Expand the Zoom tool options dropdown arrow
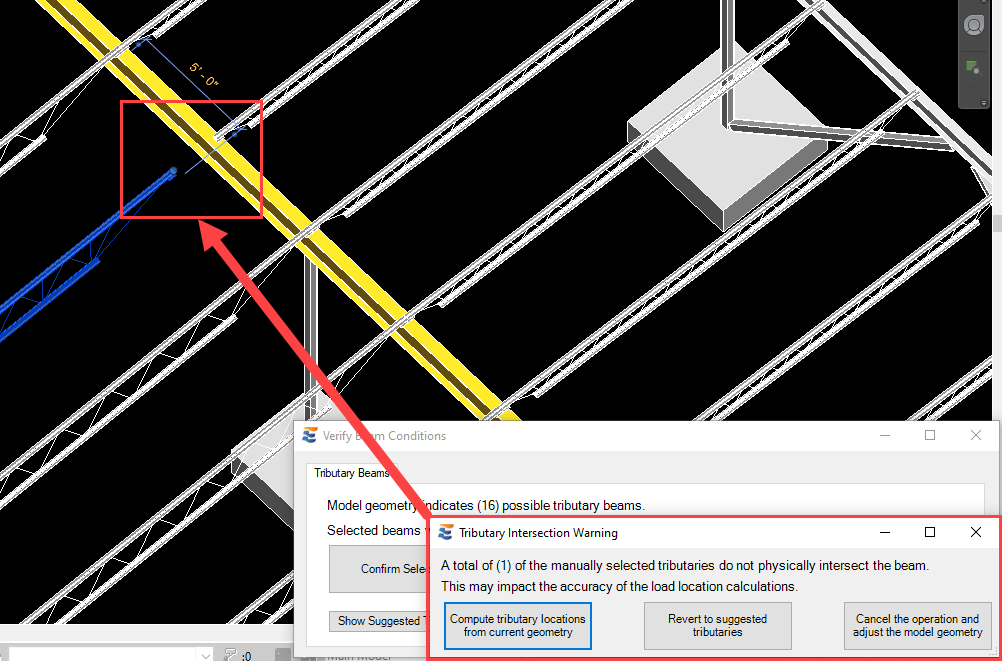The height and width of the screenshot is (661, 1002). 972,86
